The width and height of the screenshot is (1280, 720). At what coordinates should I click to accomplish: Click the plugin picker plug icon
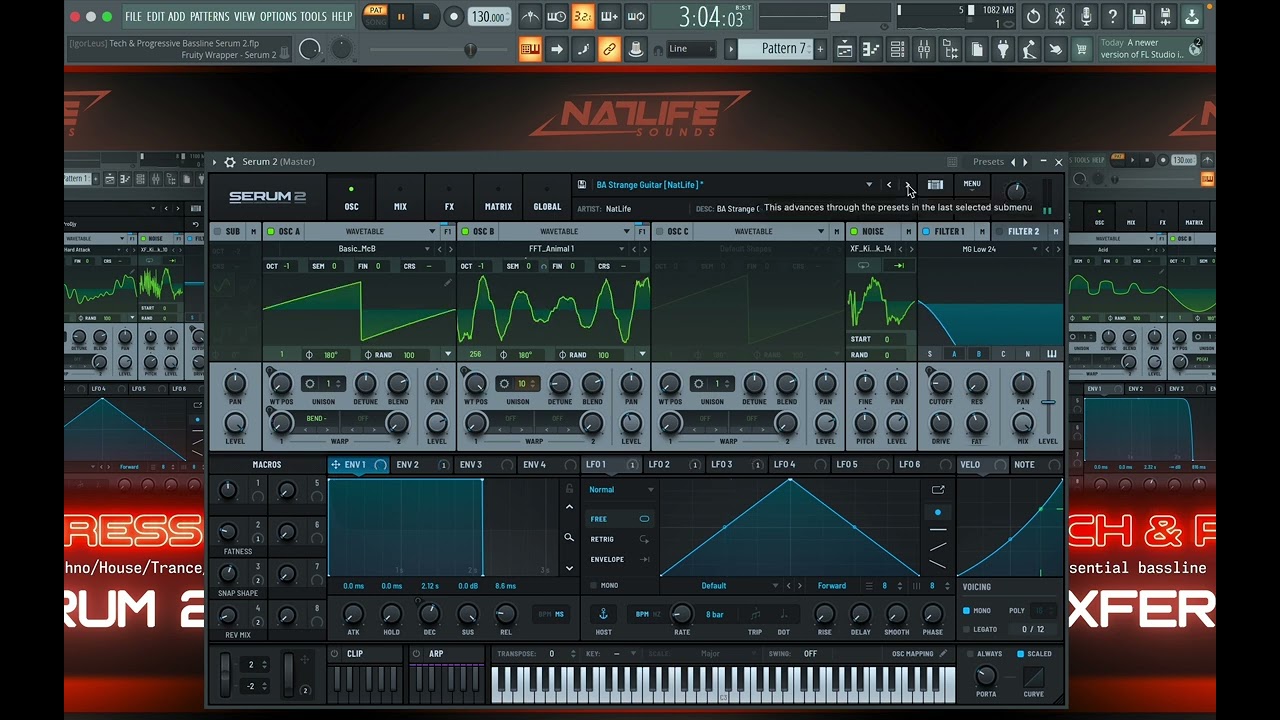click(1003, 49)
